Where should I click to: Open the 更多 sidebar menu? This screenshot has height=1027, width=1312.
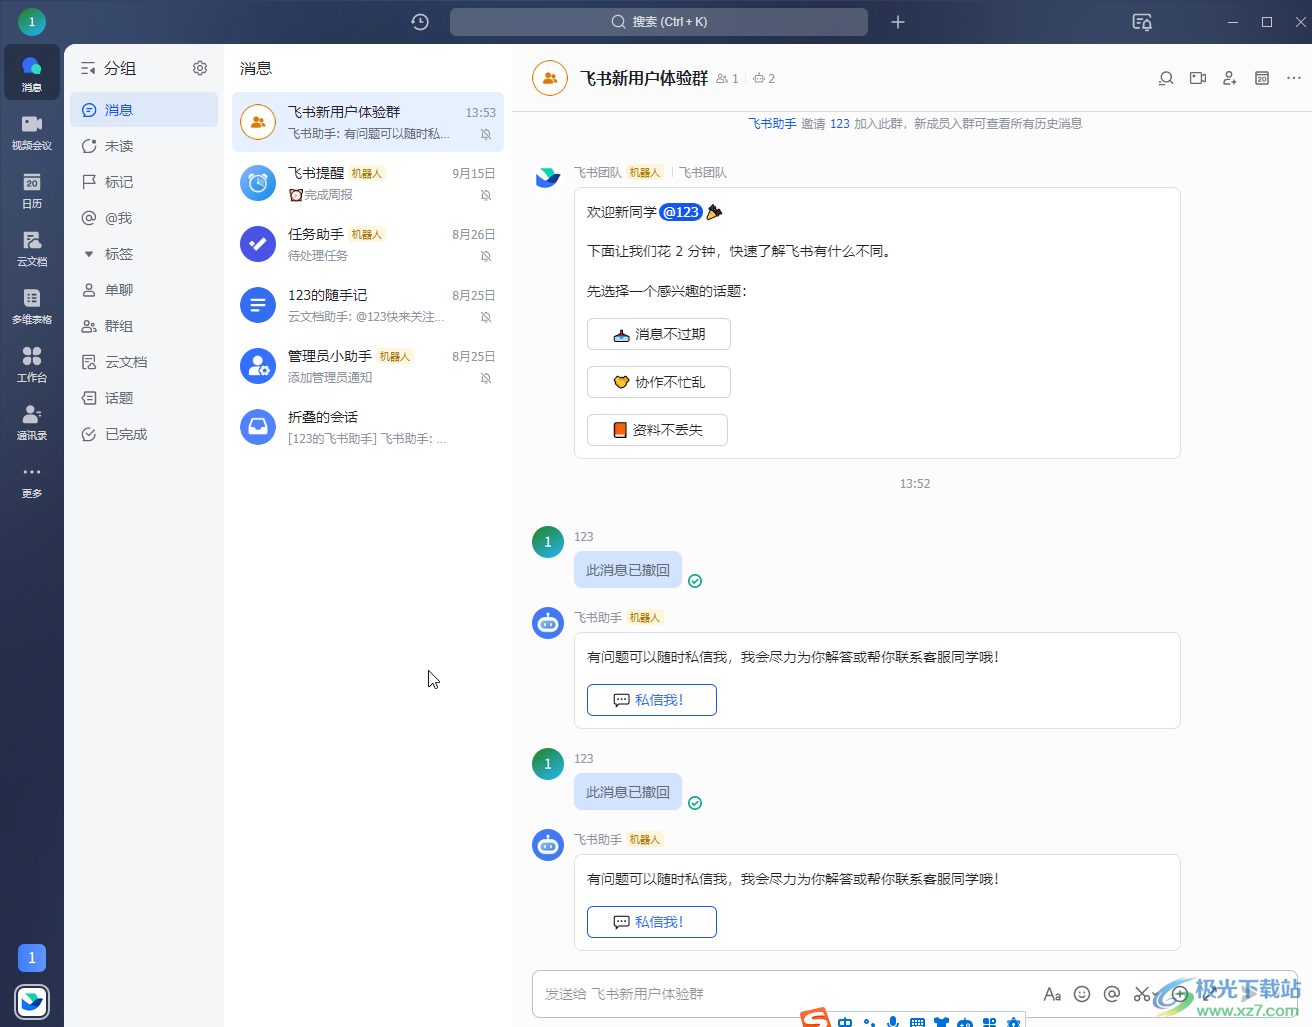coord(32,480)
